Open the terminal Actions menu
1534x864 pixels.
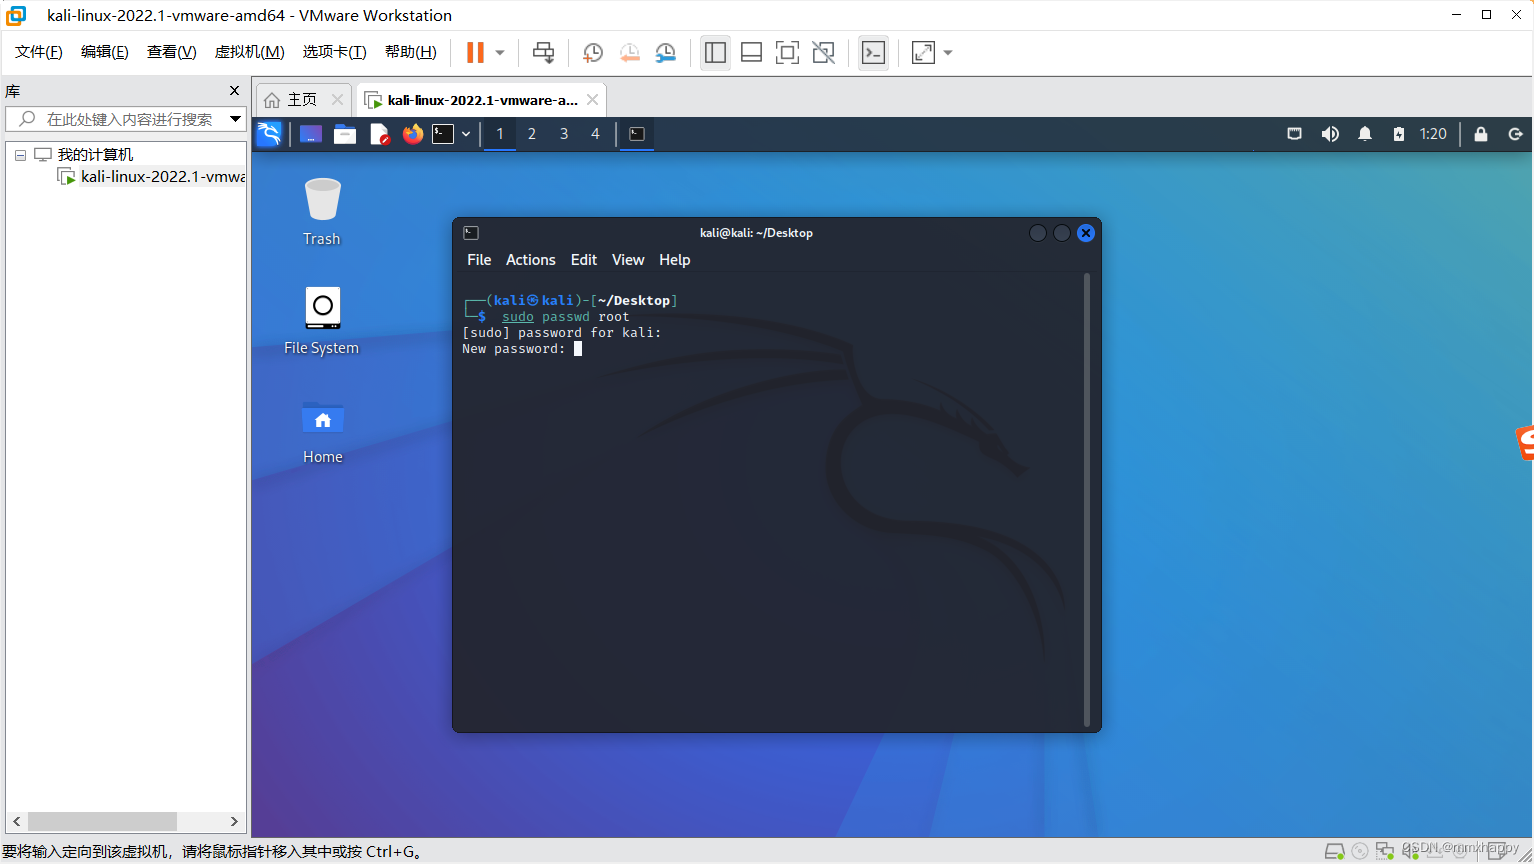pyautogui.click(x=531, y=260)
